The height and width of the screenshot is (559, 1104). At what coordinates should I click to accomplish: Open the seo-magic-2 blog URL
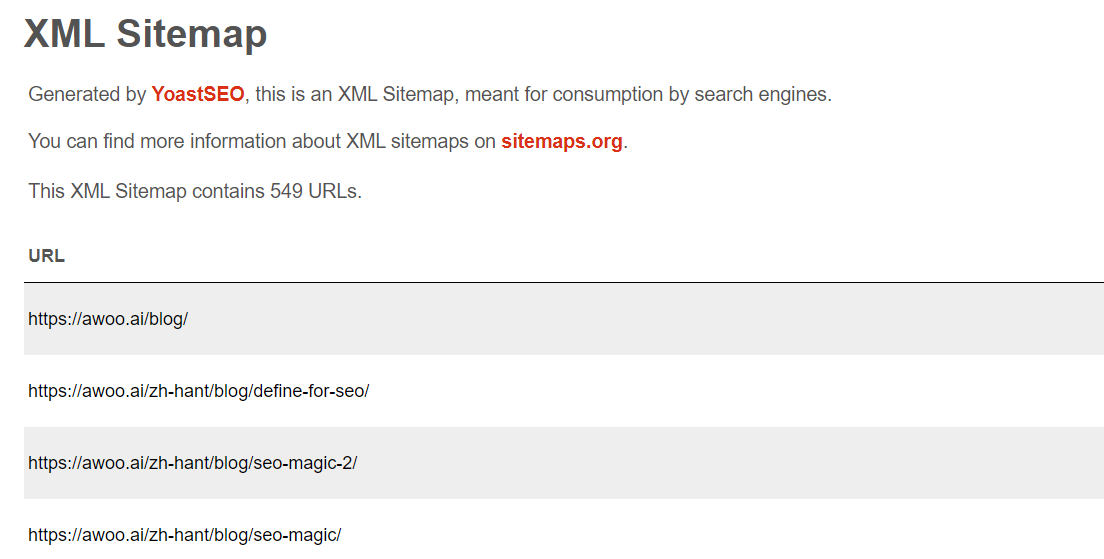(192, 463)
